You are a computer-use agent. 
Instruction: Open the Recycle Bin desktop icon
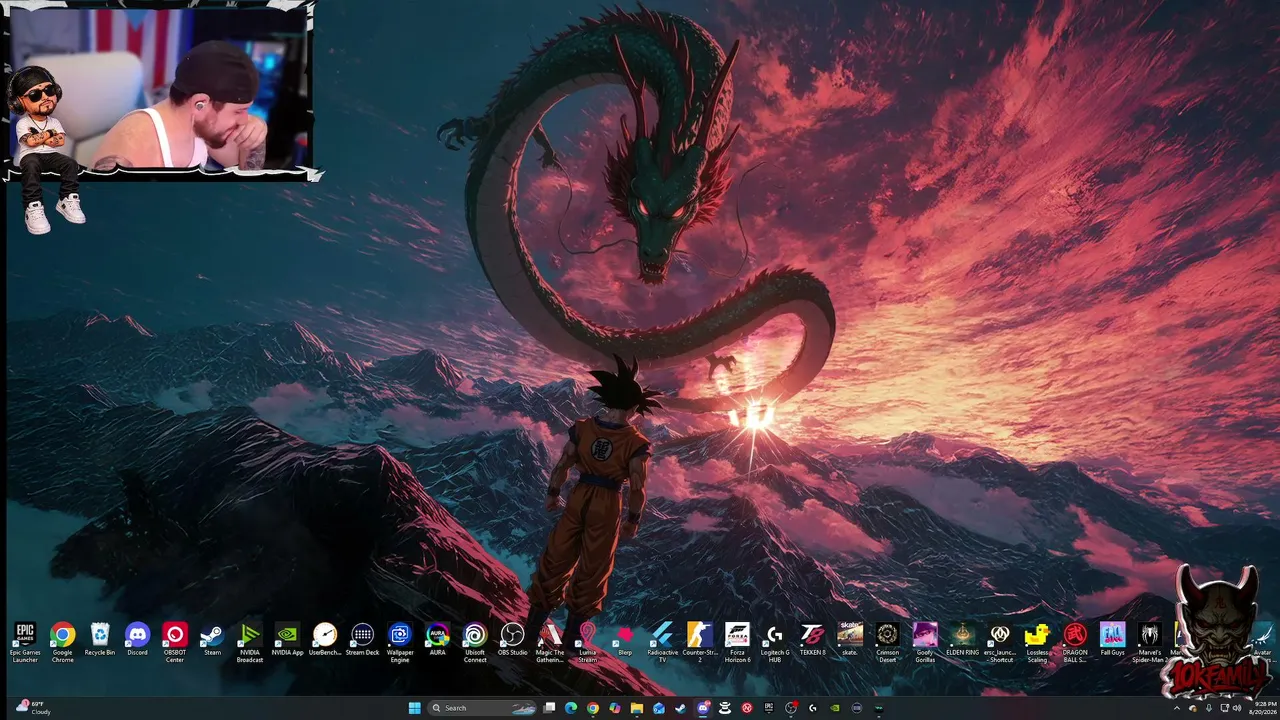[x=100, y=639]
